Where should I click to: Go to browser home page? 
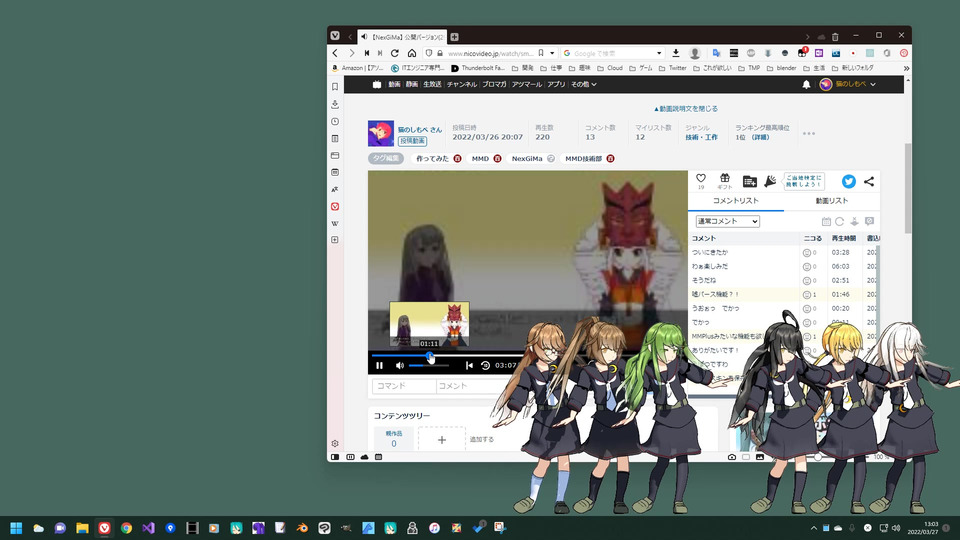click(412, 53)
